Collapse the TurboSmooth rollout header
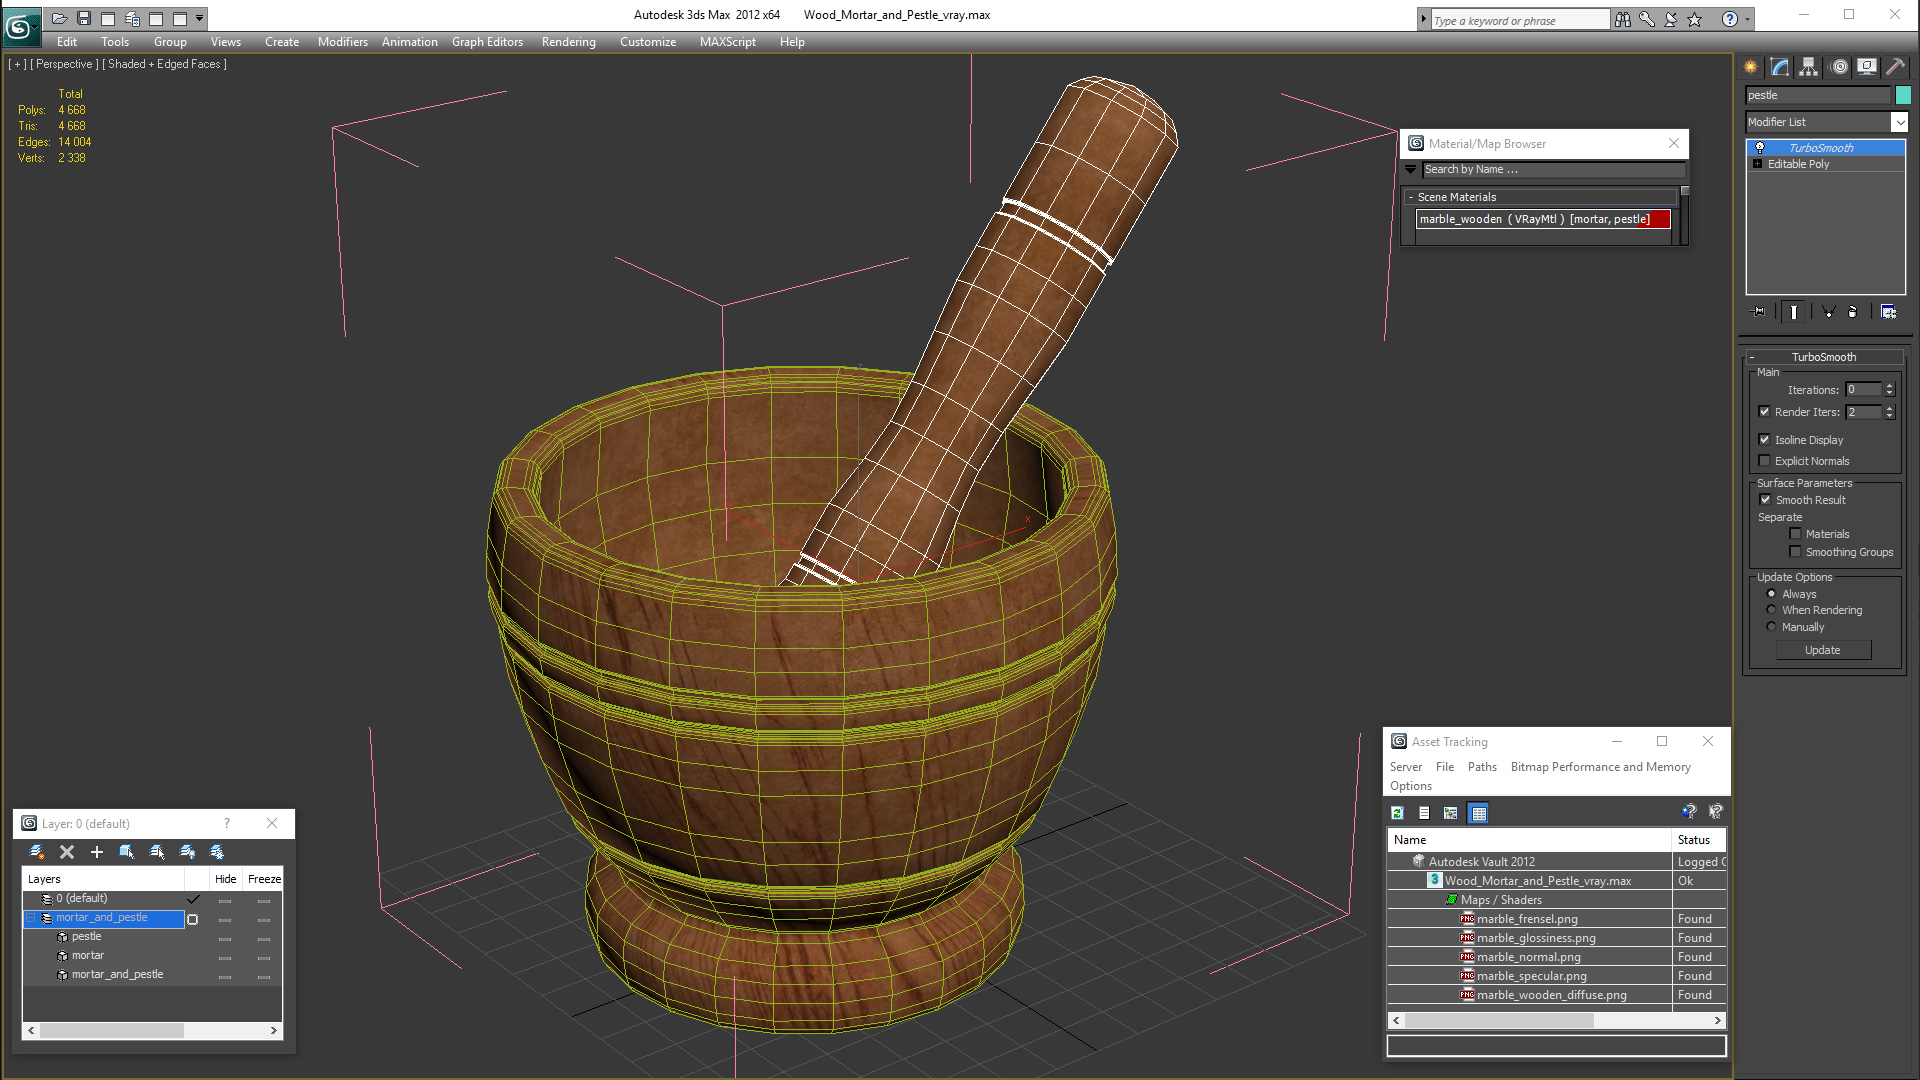This screenshot has width=1920, height=1080. click(1823, 357)
